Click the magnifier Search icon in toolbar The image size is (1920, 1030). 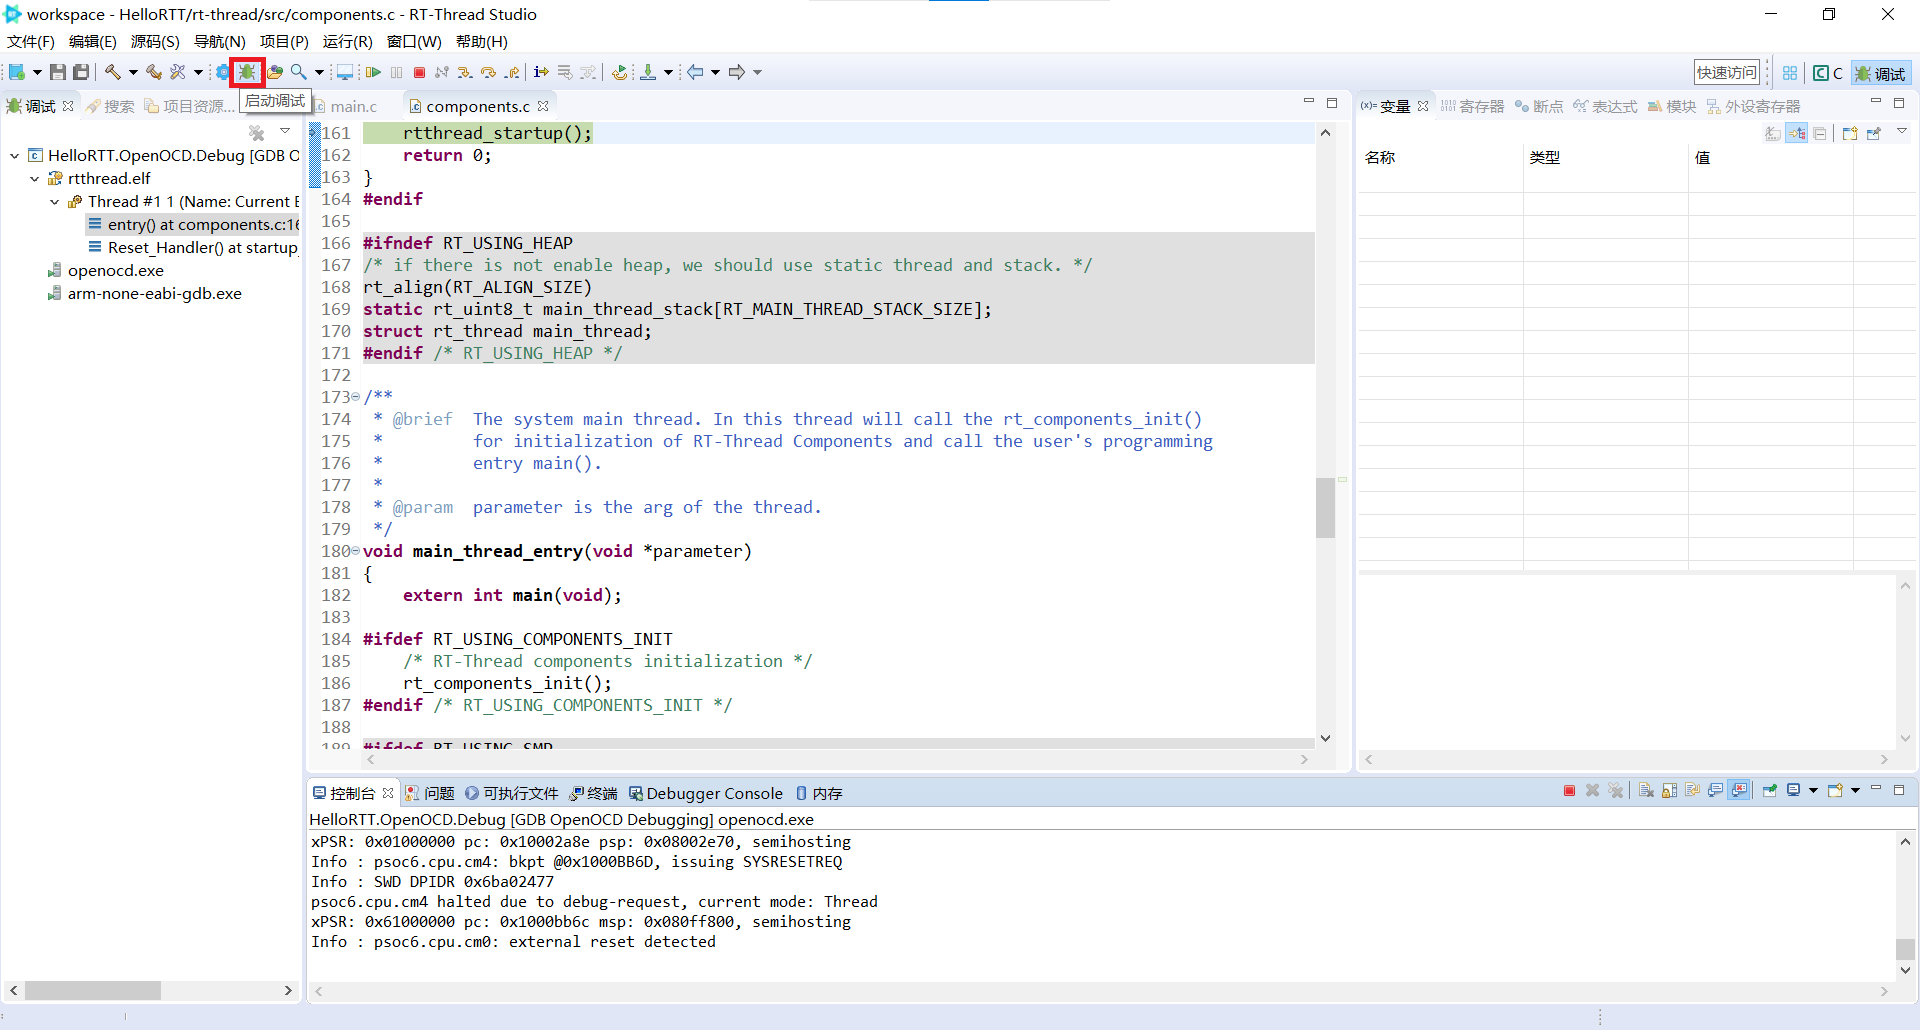298,72
